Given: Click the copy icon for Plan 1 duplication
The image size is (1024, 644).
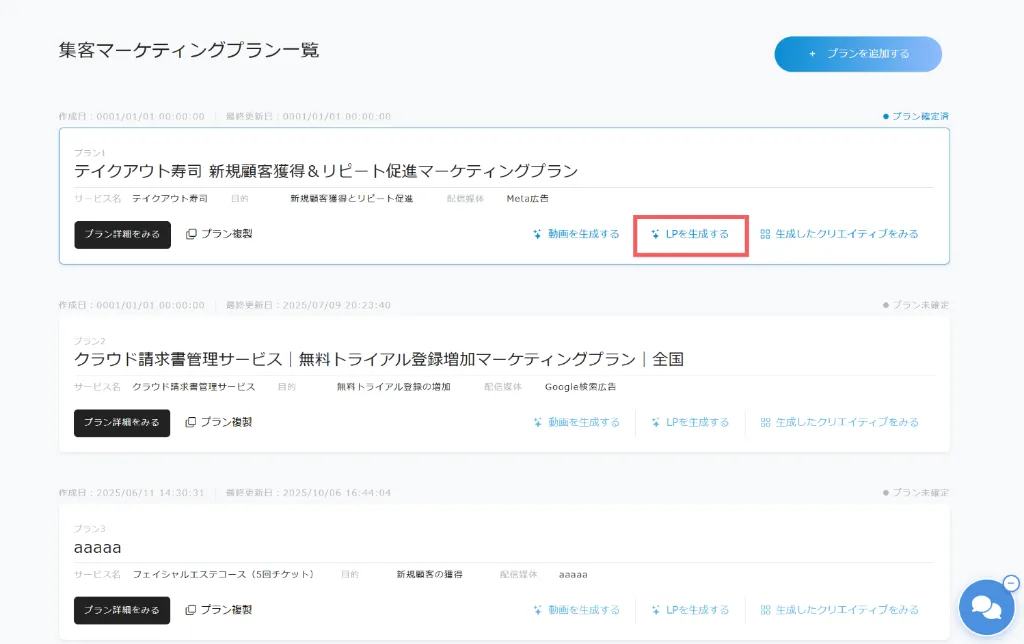Looking at the screenshot, I should click(x=191, y=234).
